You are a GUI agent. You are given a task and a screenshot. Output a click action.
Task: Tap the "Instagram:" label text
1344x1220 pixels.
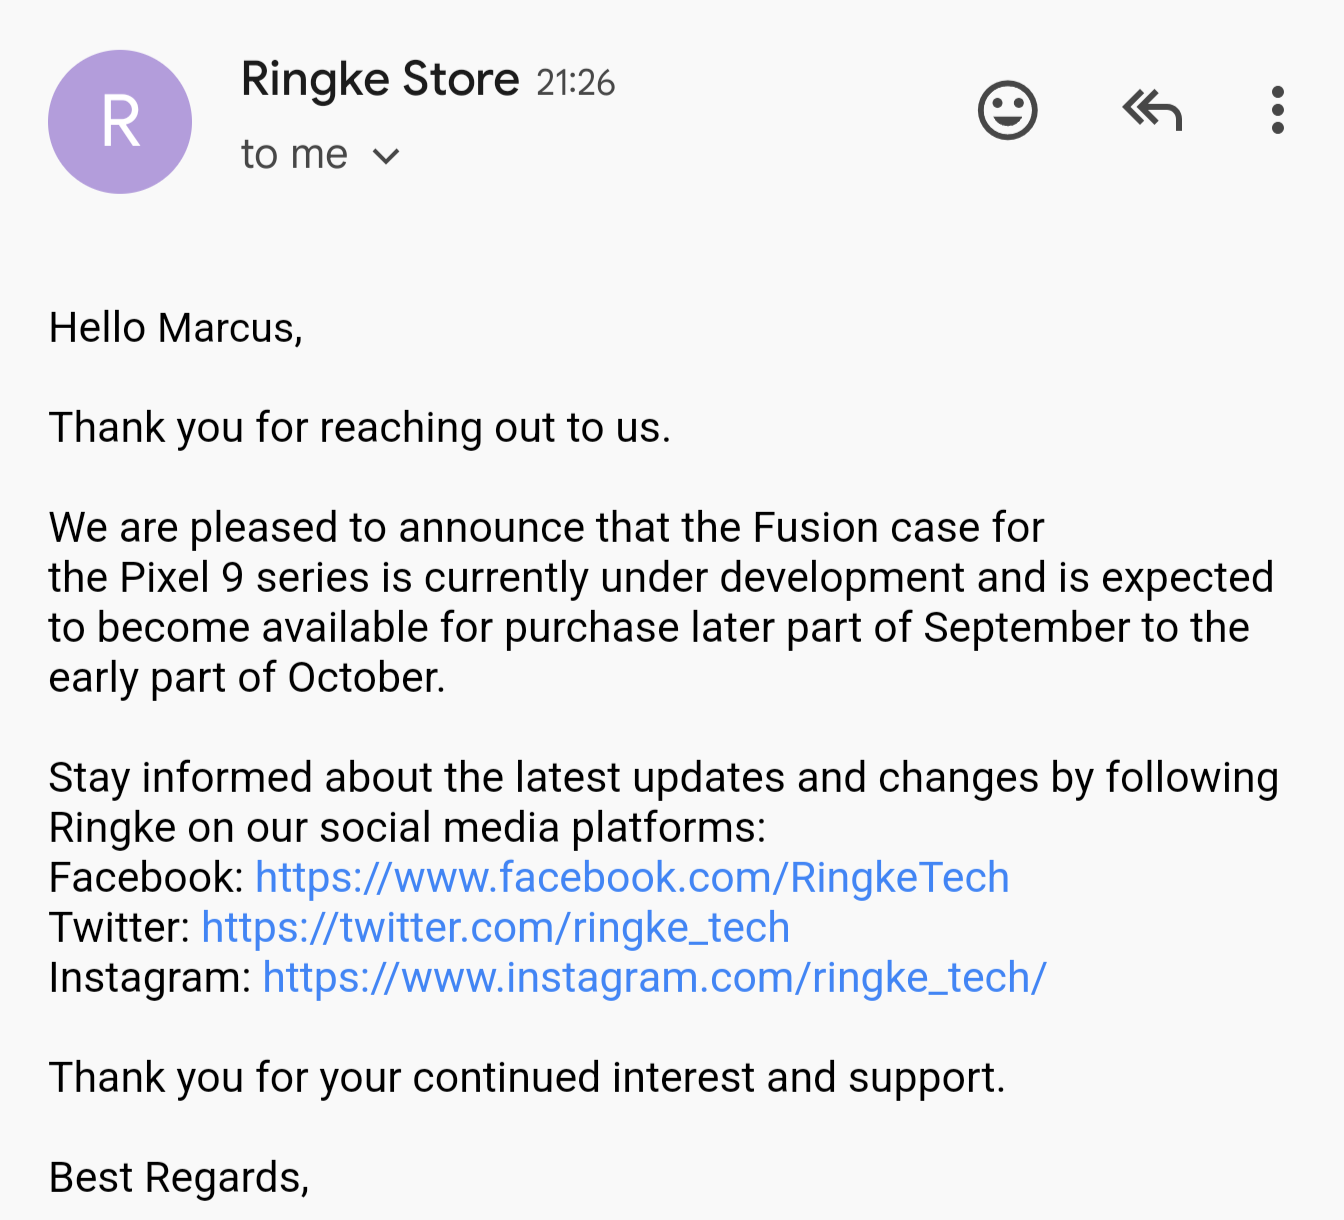pyautogui.click(x=150, y=978)
